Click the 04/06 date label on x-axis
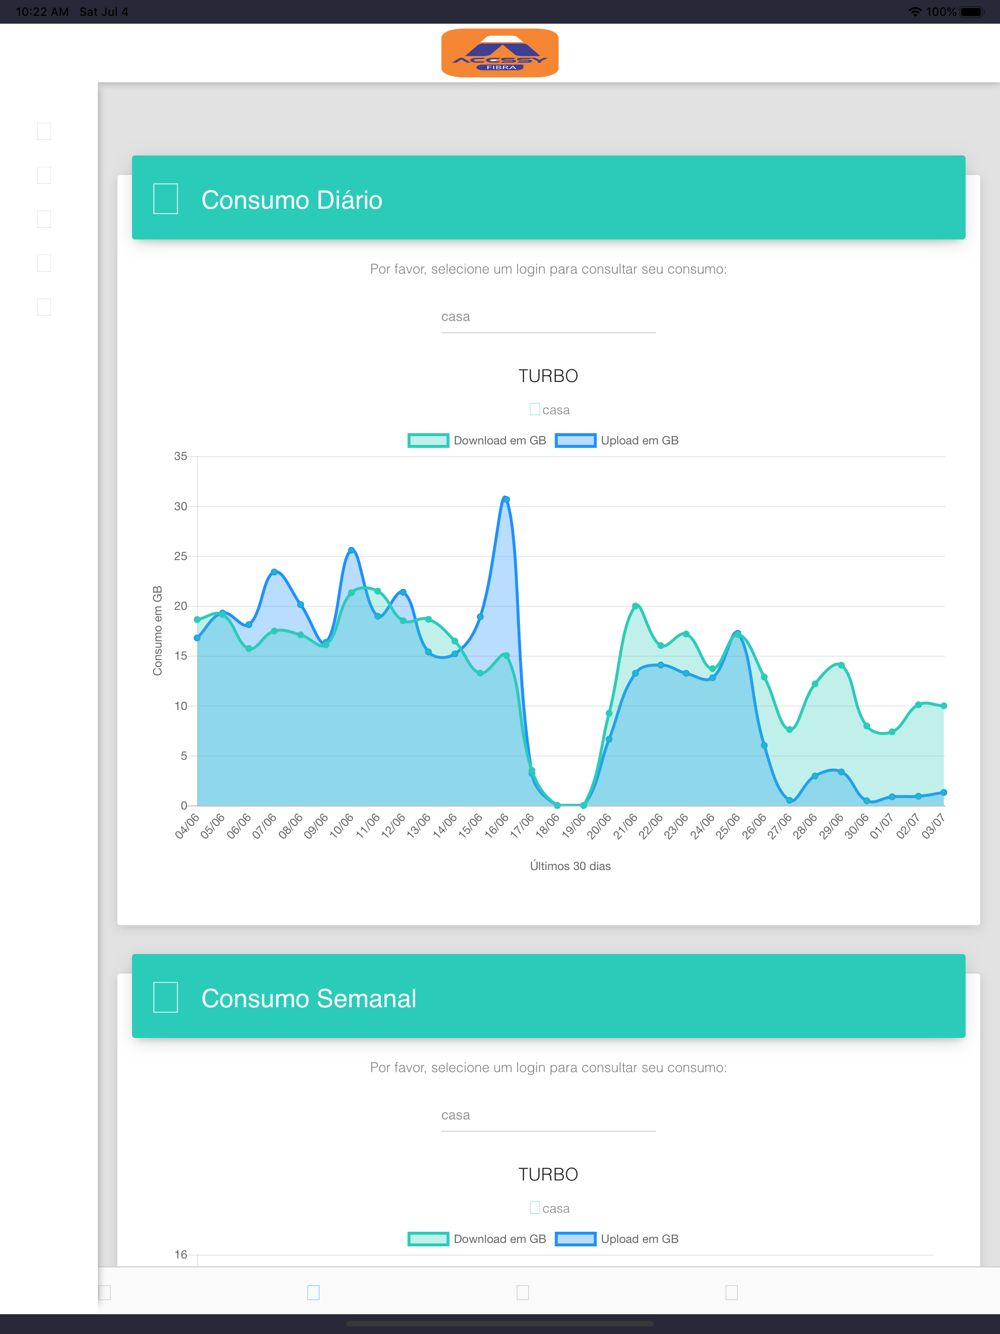This screenshot has height=1334, width=1000. tap(187, 826)
